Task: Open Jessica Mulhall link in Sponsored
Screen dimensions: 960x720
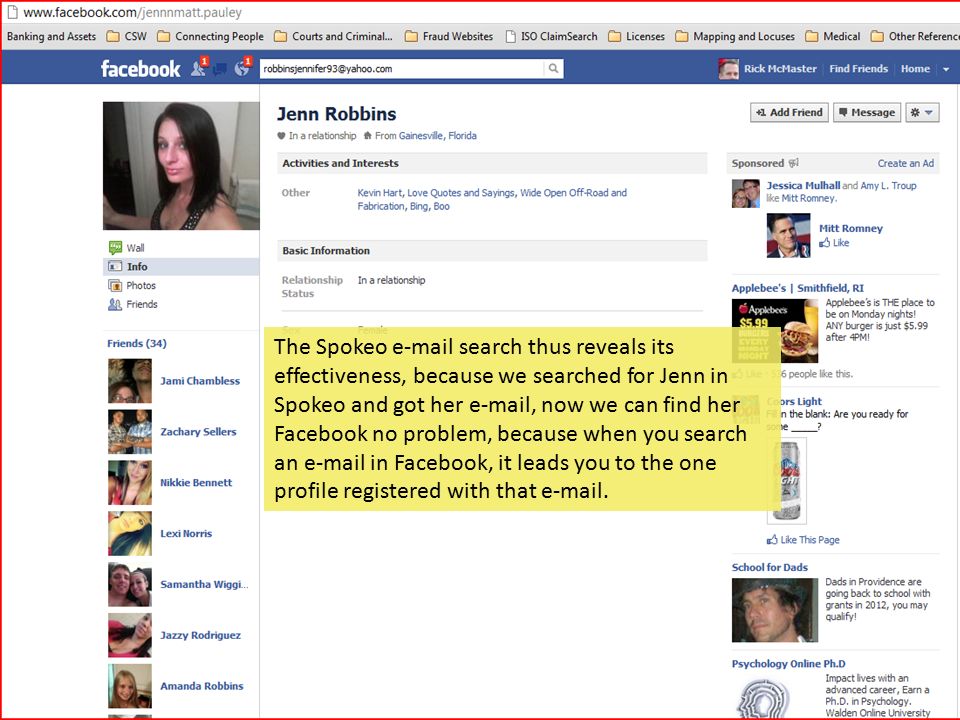Action: 803,186
